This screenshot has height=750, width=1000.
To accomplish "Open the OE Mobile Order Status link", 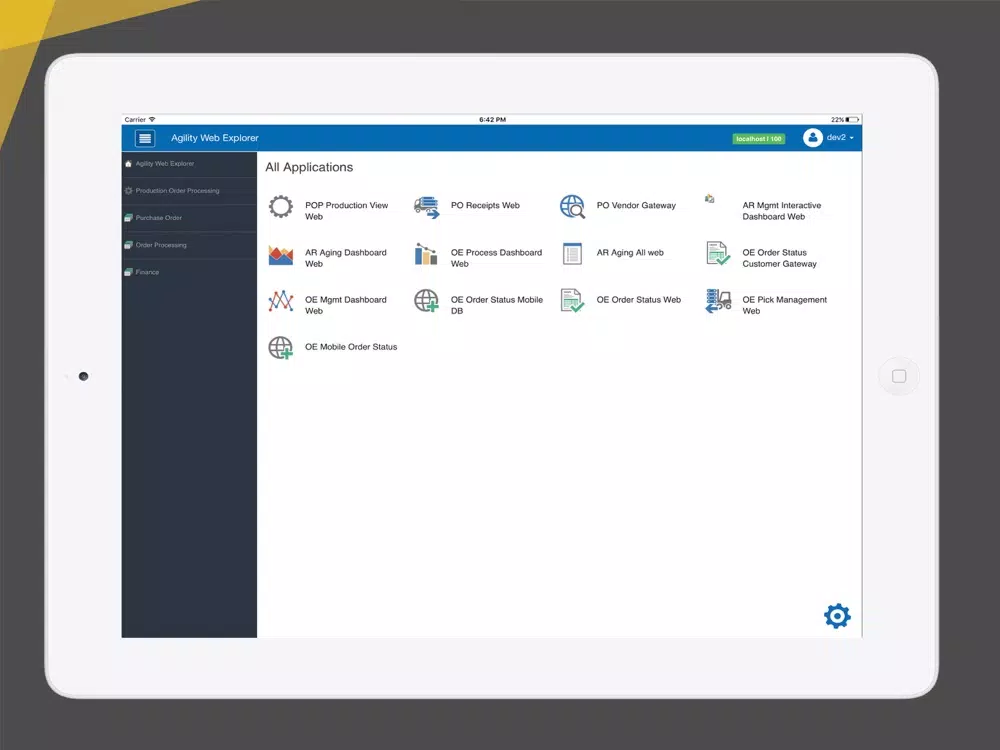I will (351, 347).
